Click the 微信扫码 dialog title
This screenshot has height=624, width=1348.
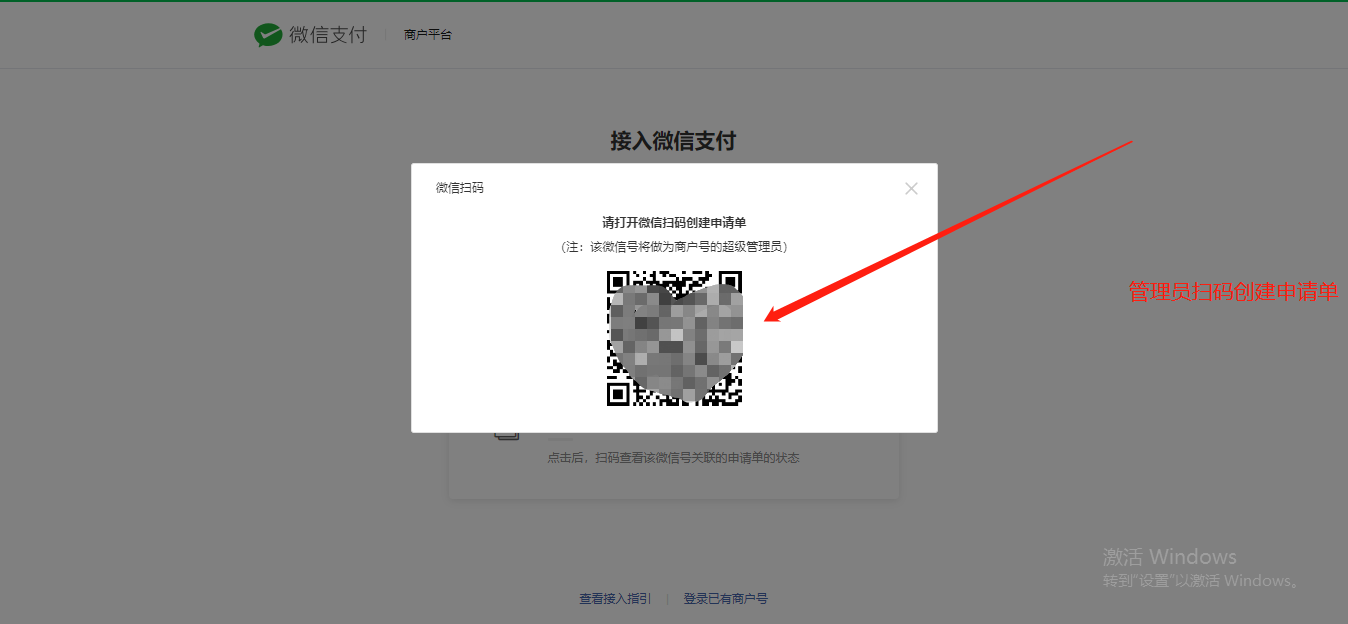[x=460, y=188]
